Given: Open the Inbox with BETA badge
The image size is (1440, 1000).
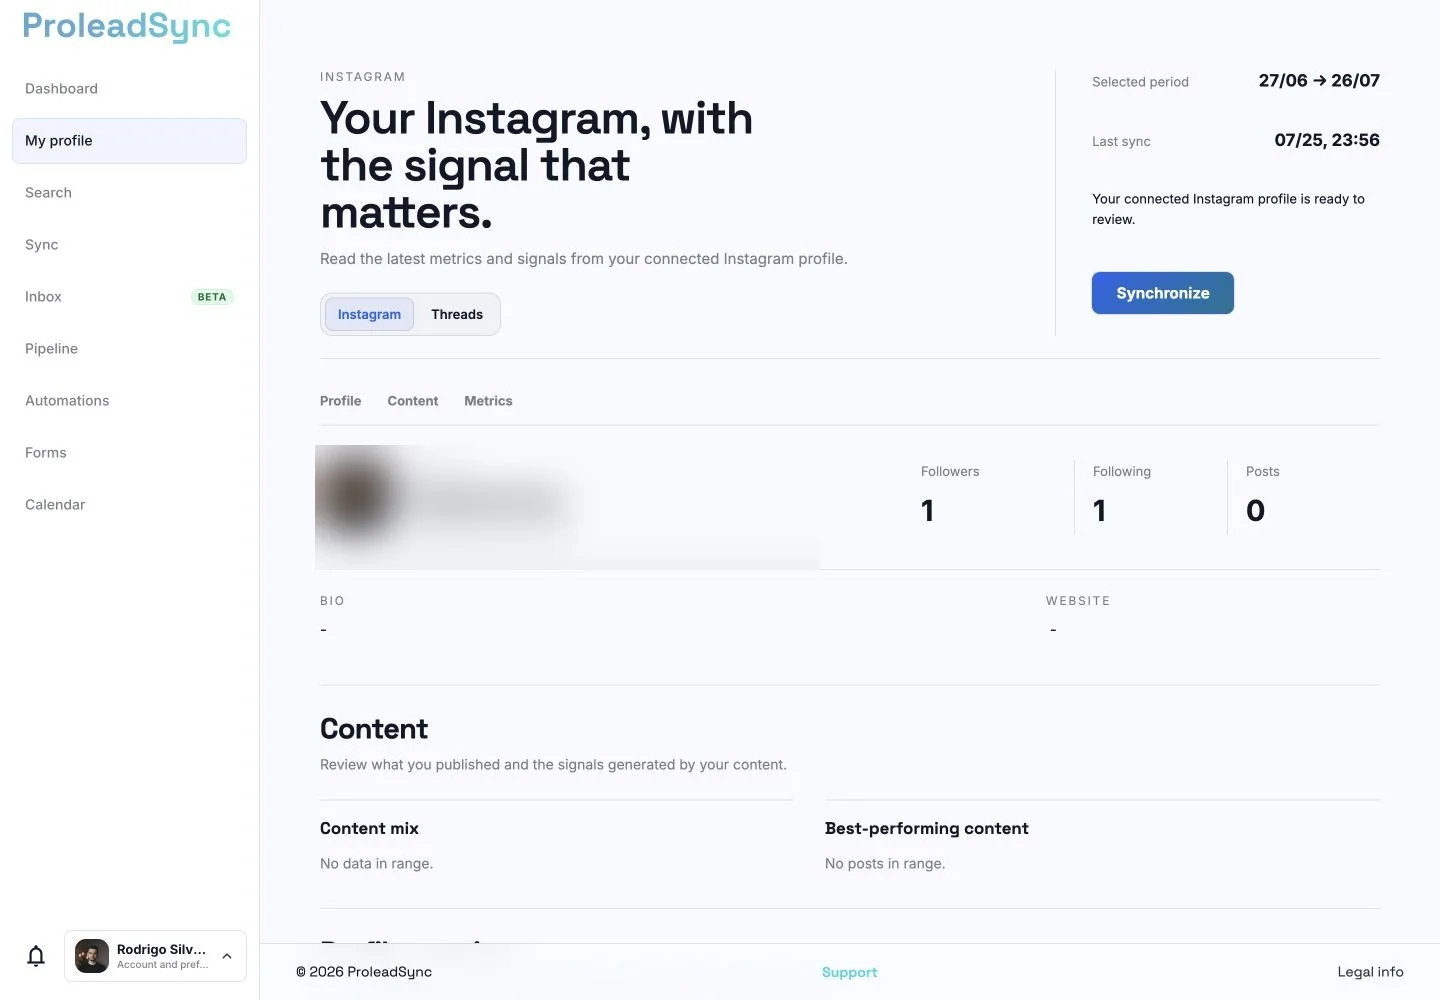Looking at the screenshot, I should click(x=129, y=297).
